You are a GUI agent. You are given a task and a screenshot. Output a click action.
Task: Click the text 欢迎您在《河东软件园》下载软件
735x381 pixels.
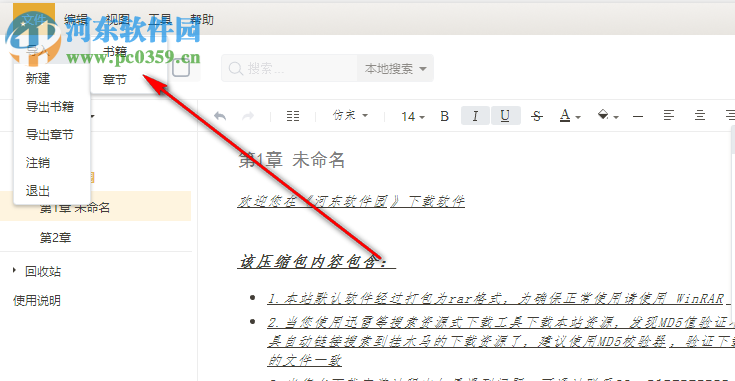[x=351, y=201]
